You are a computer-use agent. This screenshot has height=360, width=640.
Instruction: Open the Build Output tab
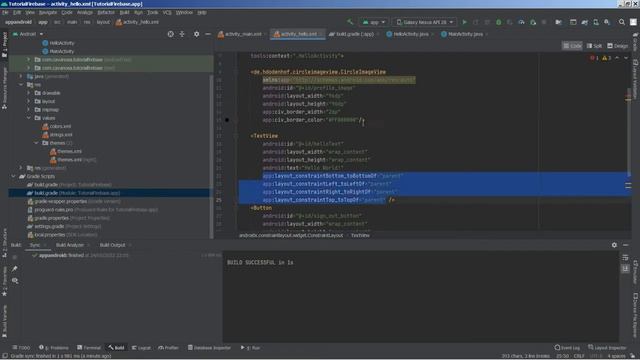[x=113, y=245]
